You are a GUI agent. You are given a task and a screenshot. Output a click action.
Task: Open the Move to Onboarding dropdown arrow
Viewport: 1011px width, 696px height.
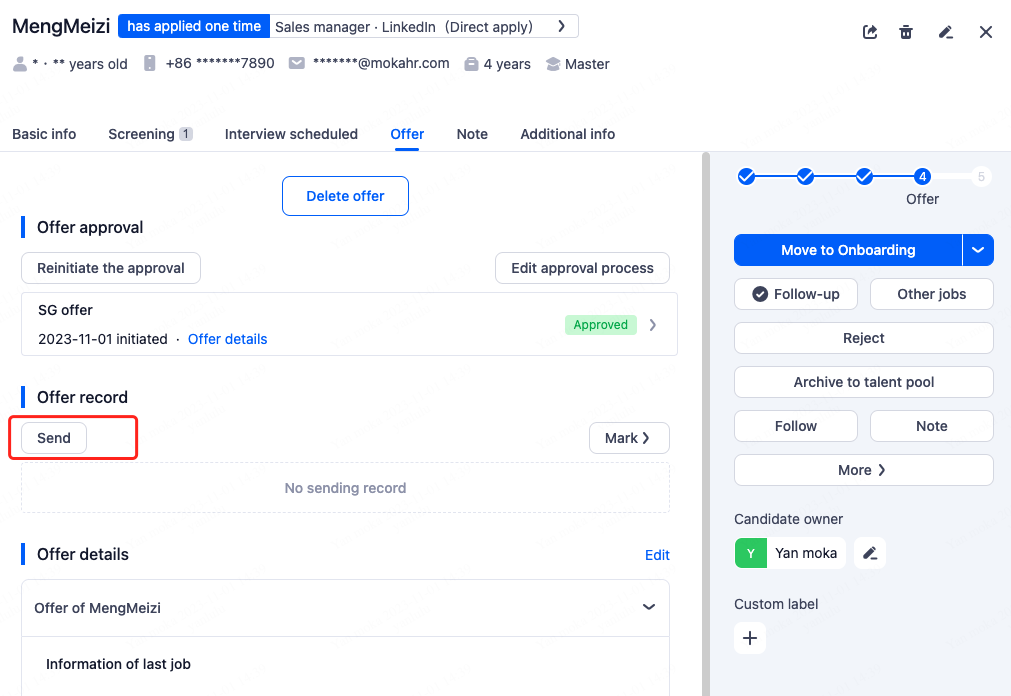[x=978, y=250]
